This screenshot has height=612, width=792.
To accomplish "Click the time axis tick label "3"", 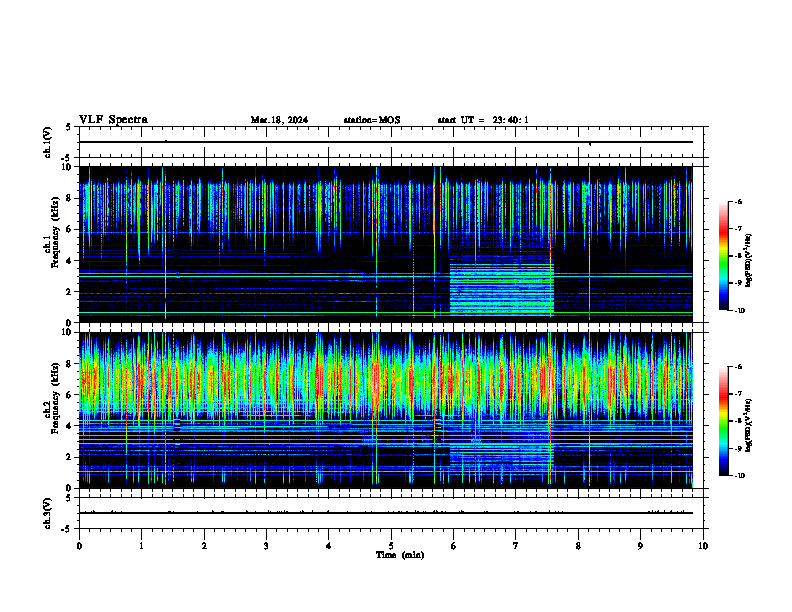I will (266, 545).
